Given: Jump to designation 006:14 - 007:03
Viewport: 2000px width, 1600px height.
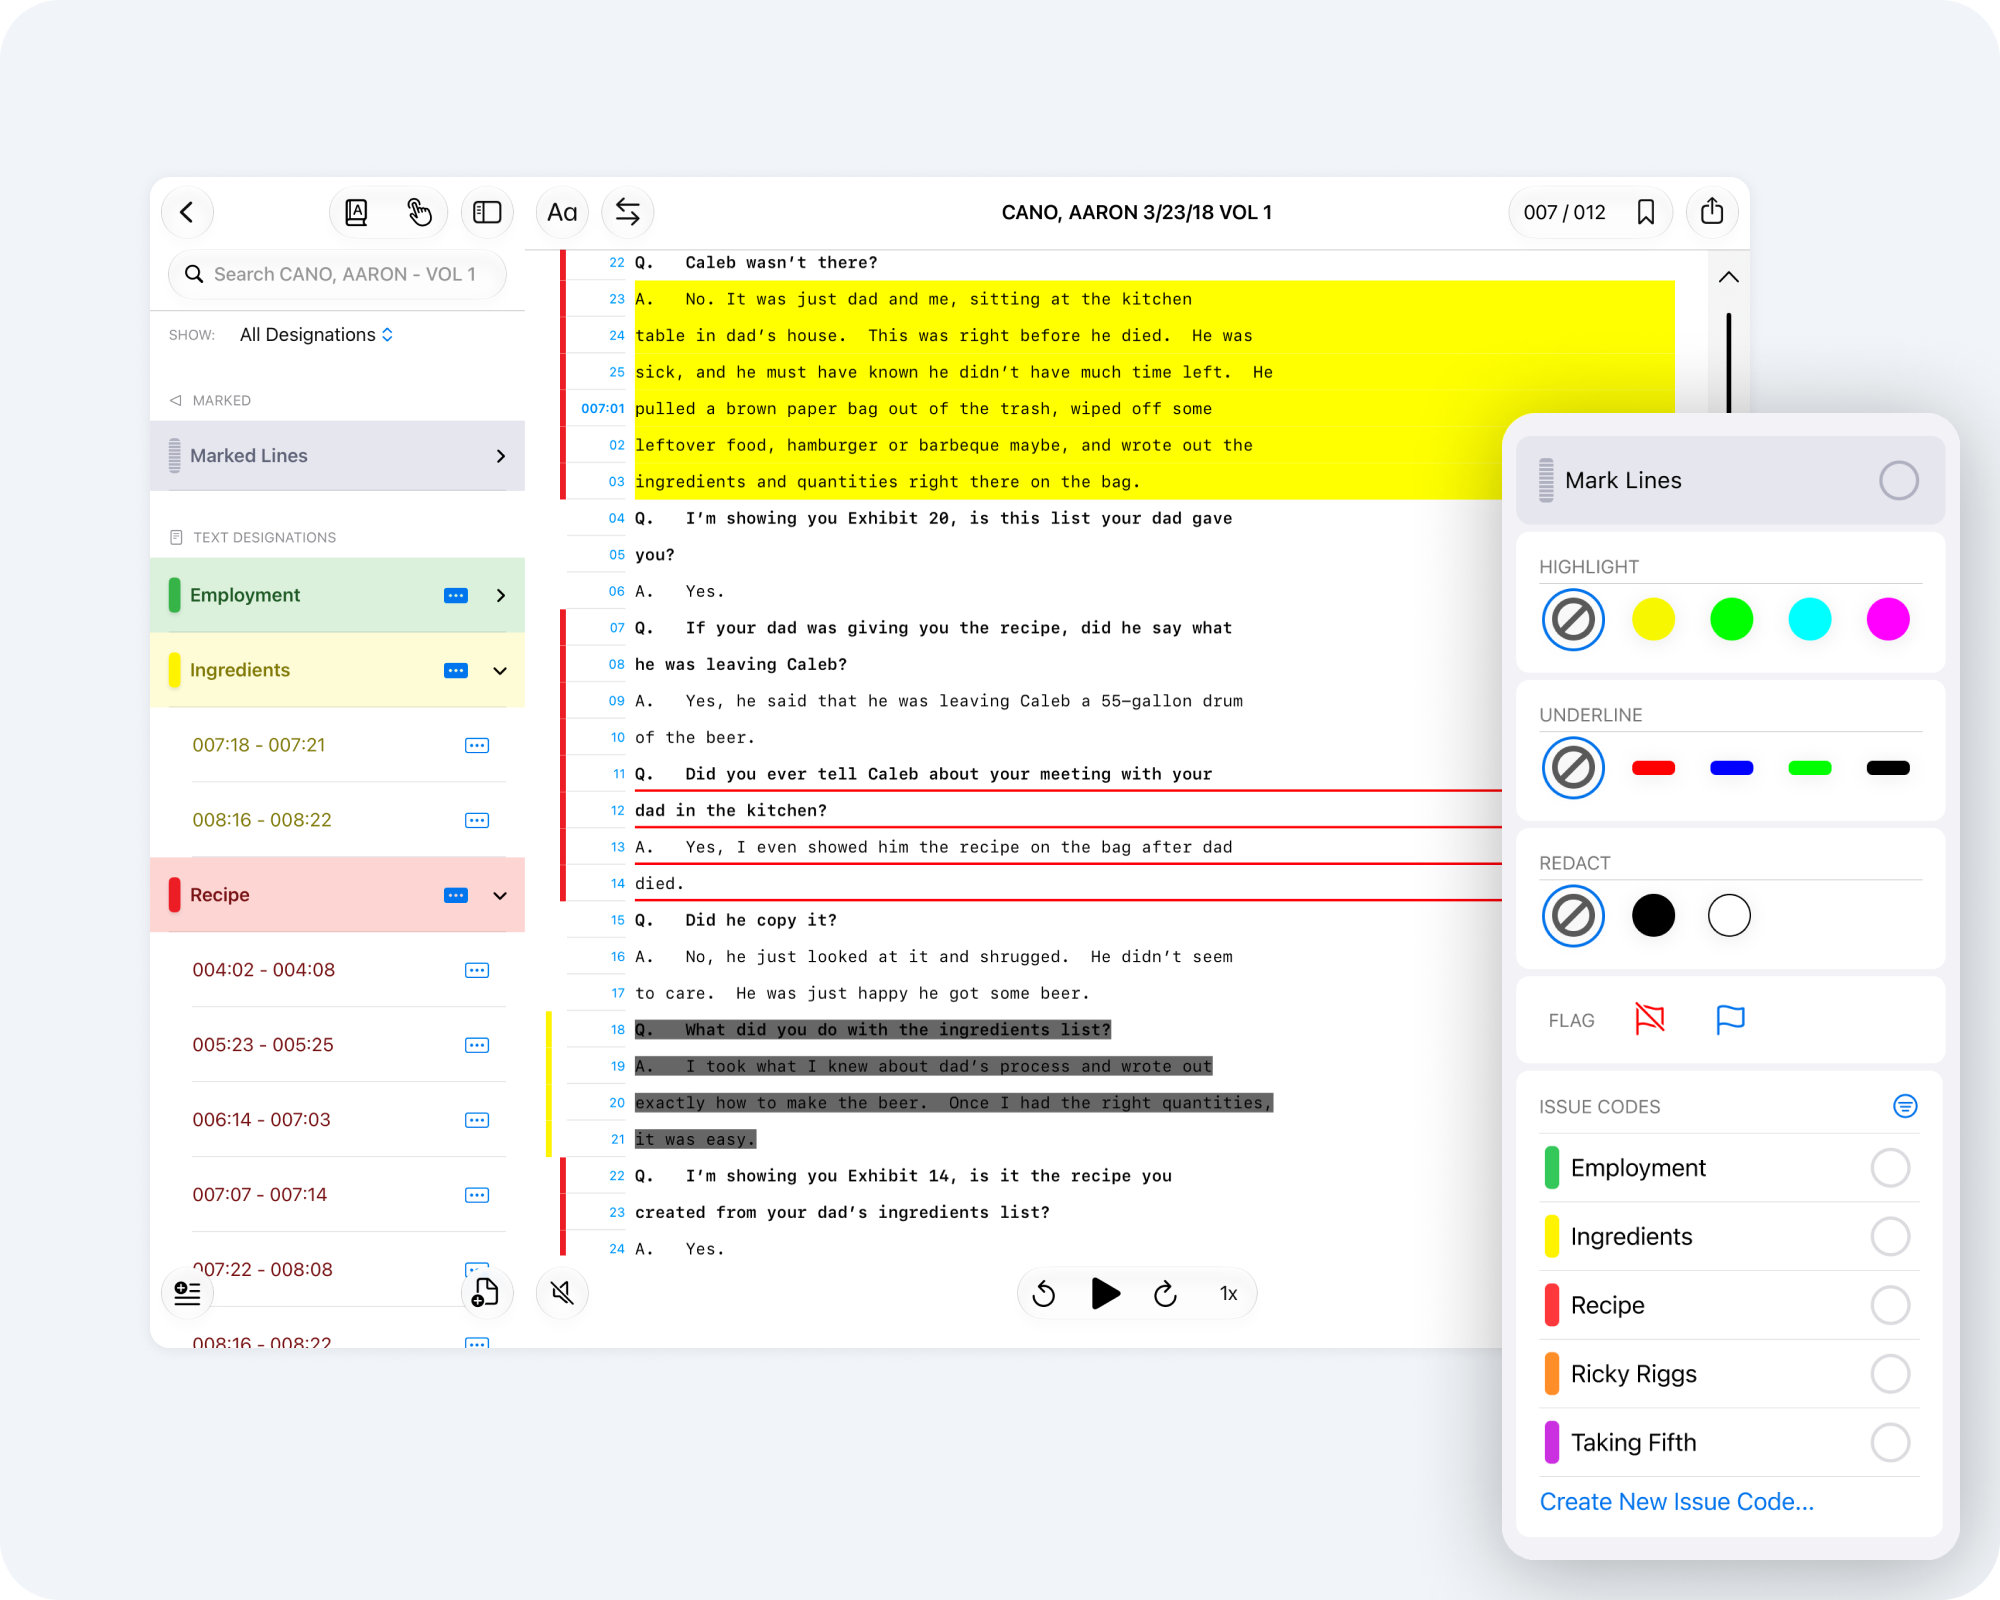Looking at the screenshot, I should coord(262,1120).
